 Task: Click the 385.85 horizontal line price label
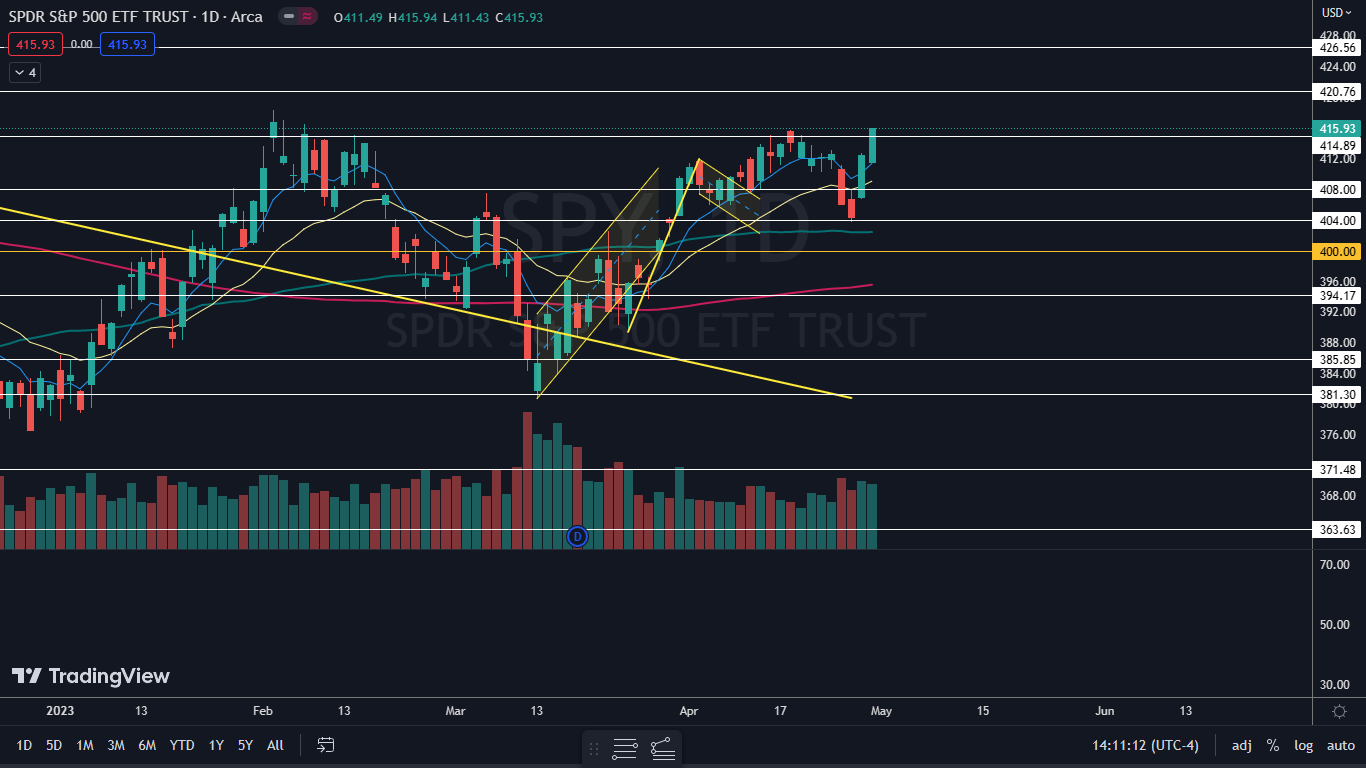pos(1338,359)
